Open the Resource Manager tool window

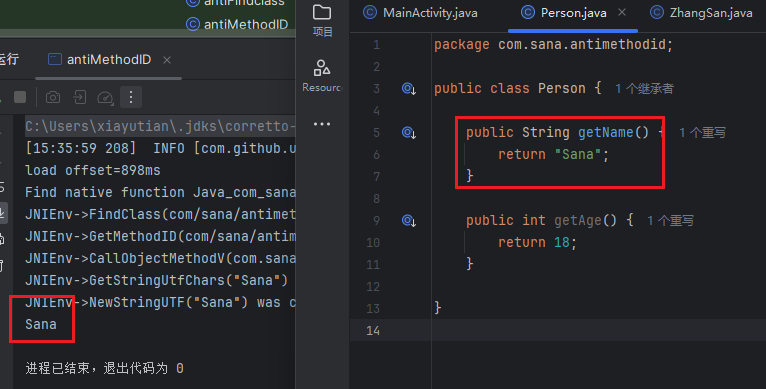322,75
